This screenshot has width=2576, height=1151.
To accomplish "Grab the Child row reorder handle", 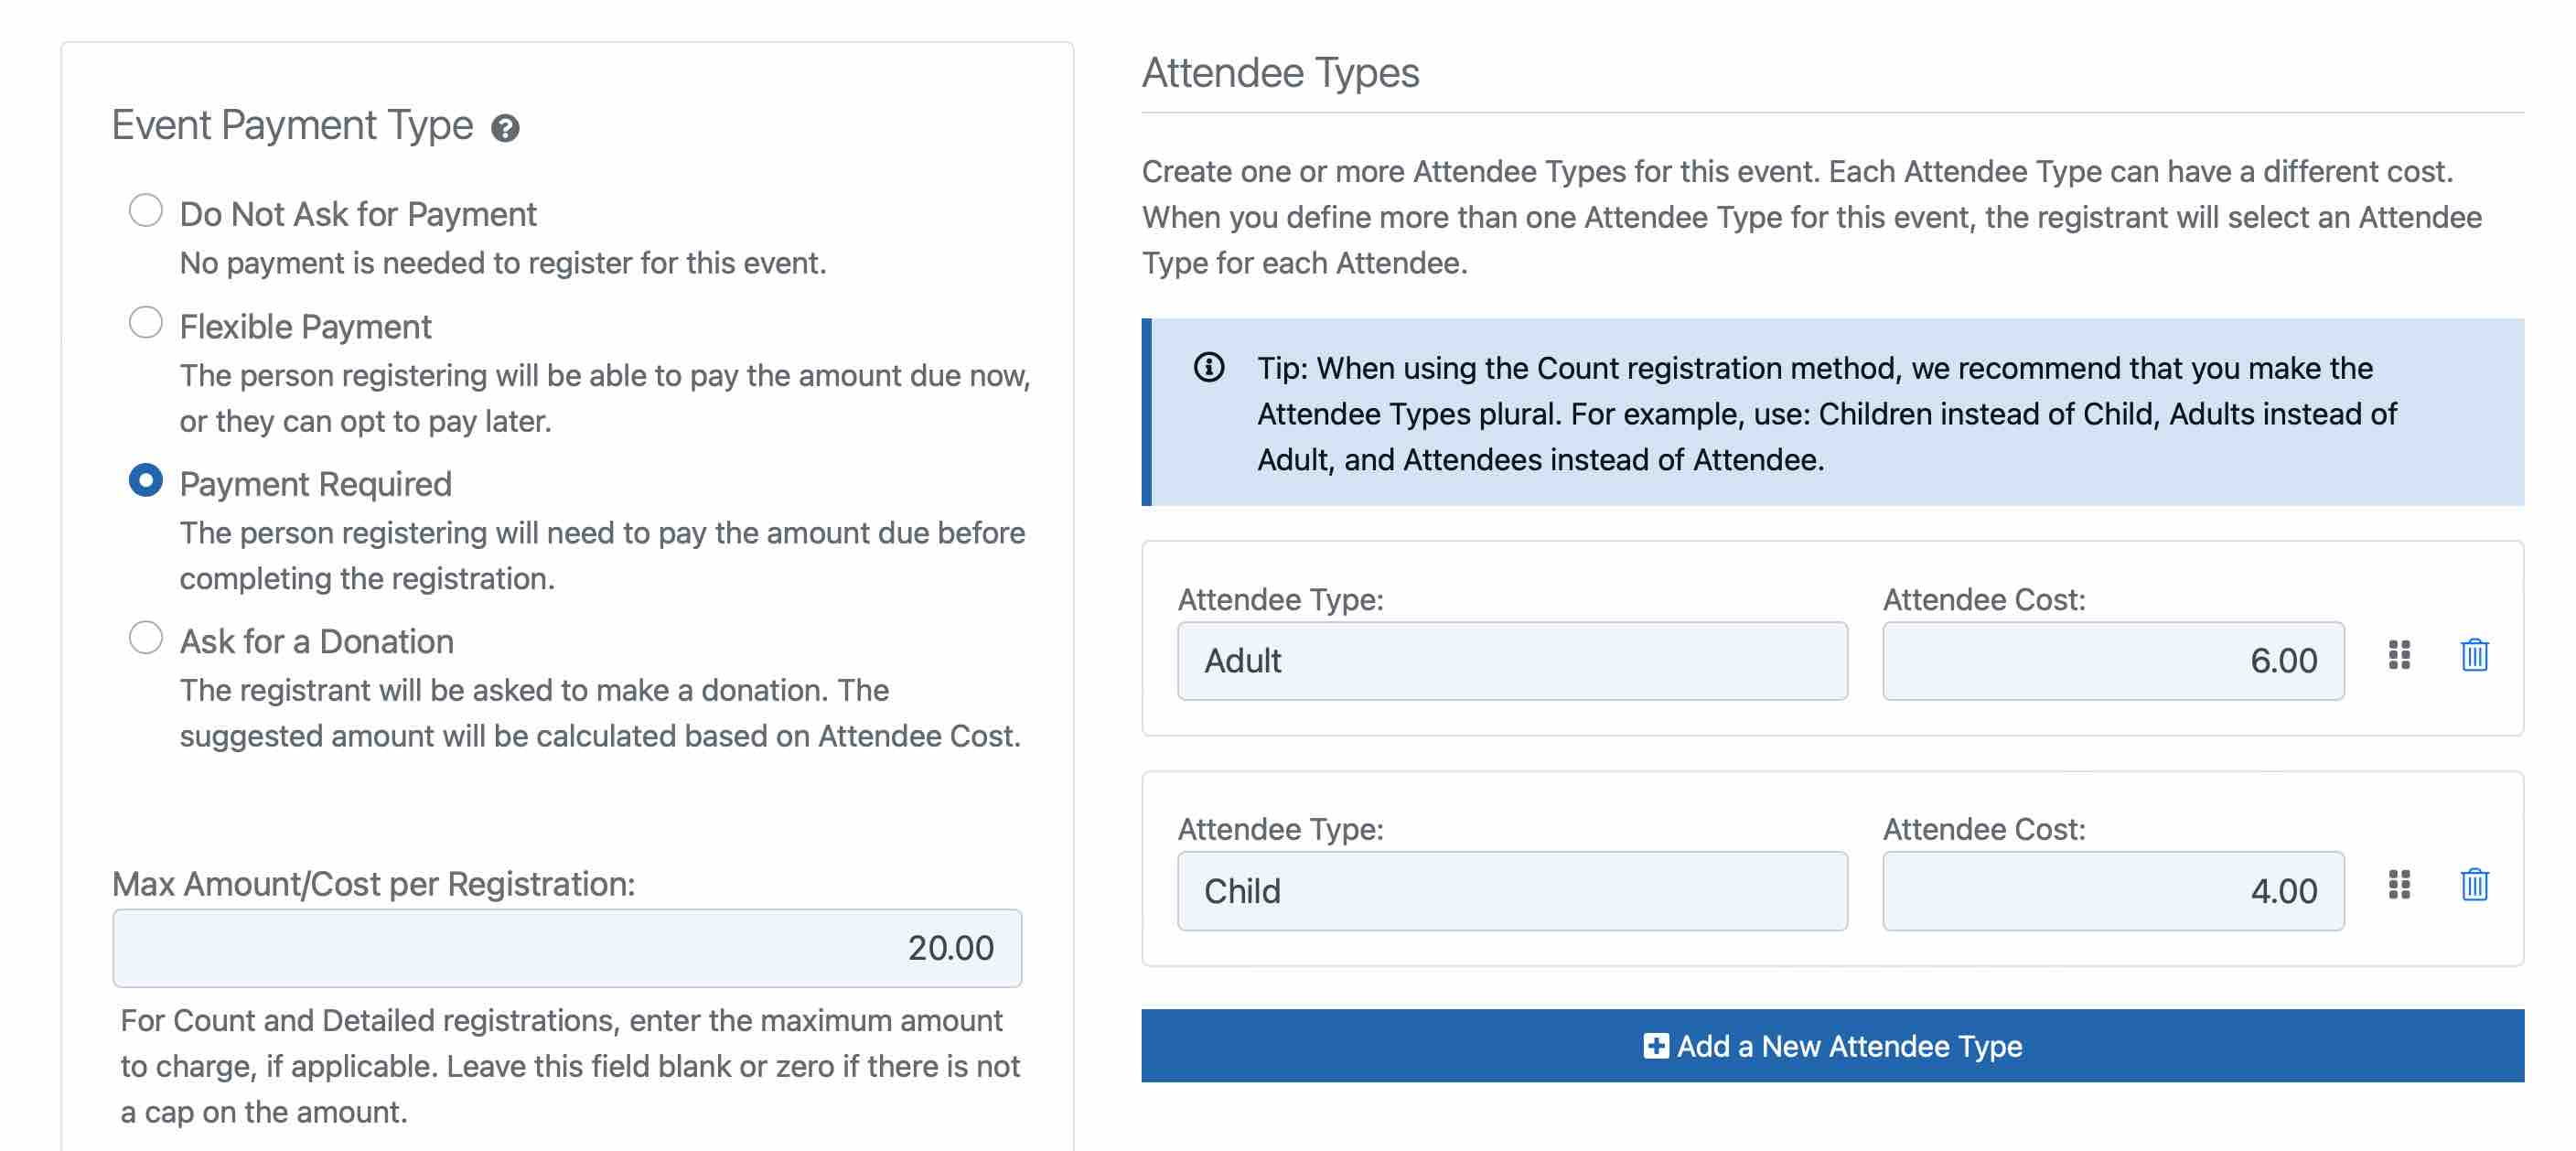I will tap(2399, 884).
